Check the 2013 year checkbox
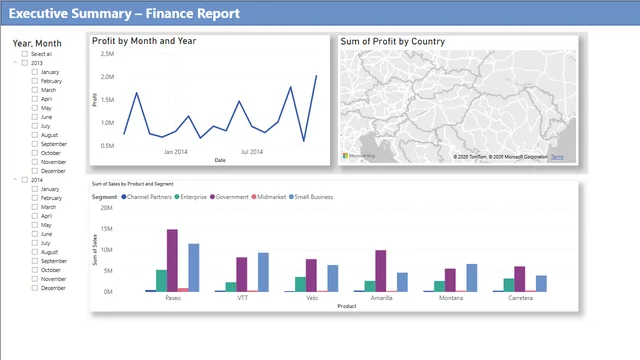Screen dimensions: 640x360 click(25, 63)
